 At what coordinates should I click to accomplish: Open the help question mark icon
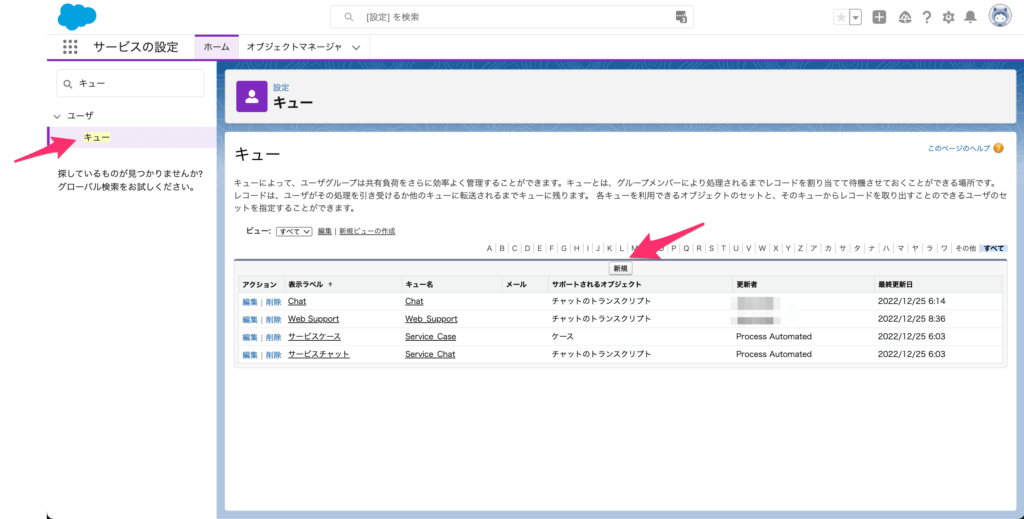click(927, 18)
